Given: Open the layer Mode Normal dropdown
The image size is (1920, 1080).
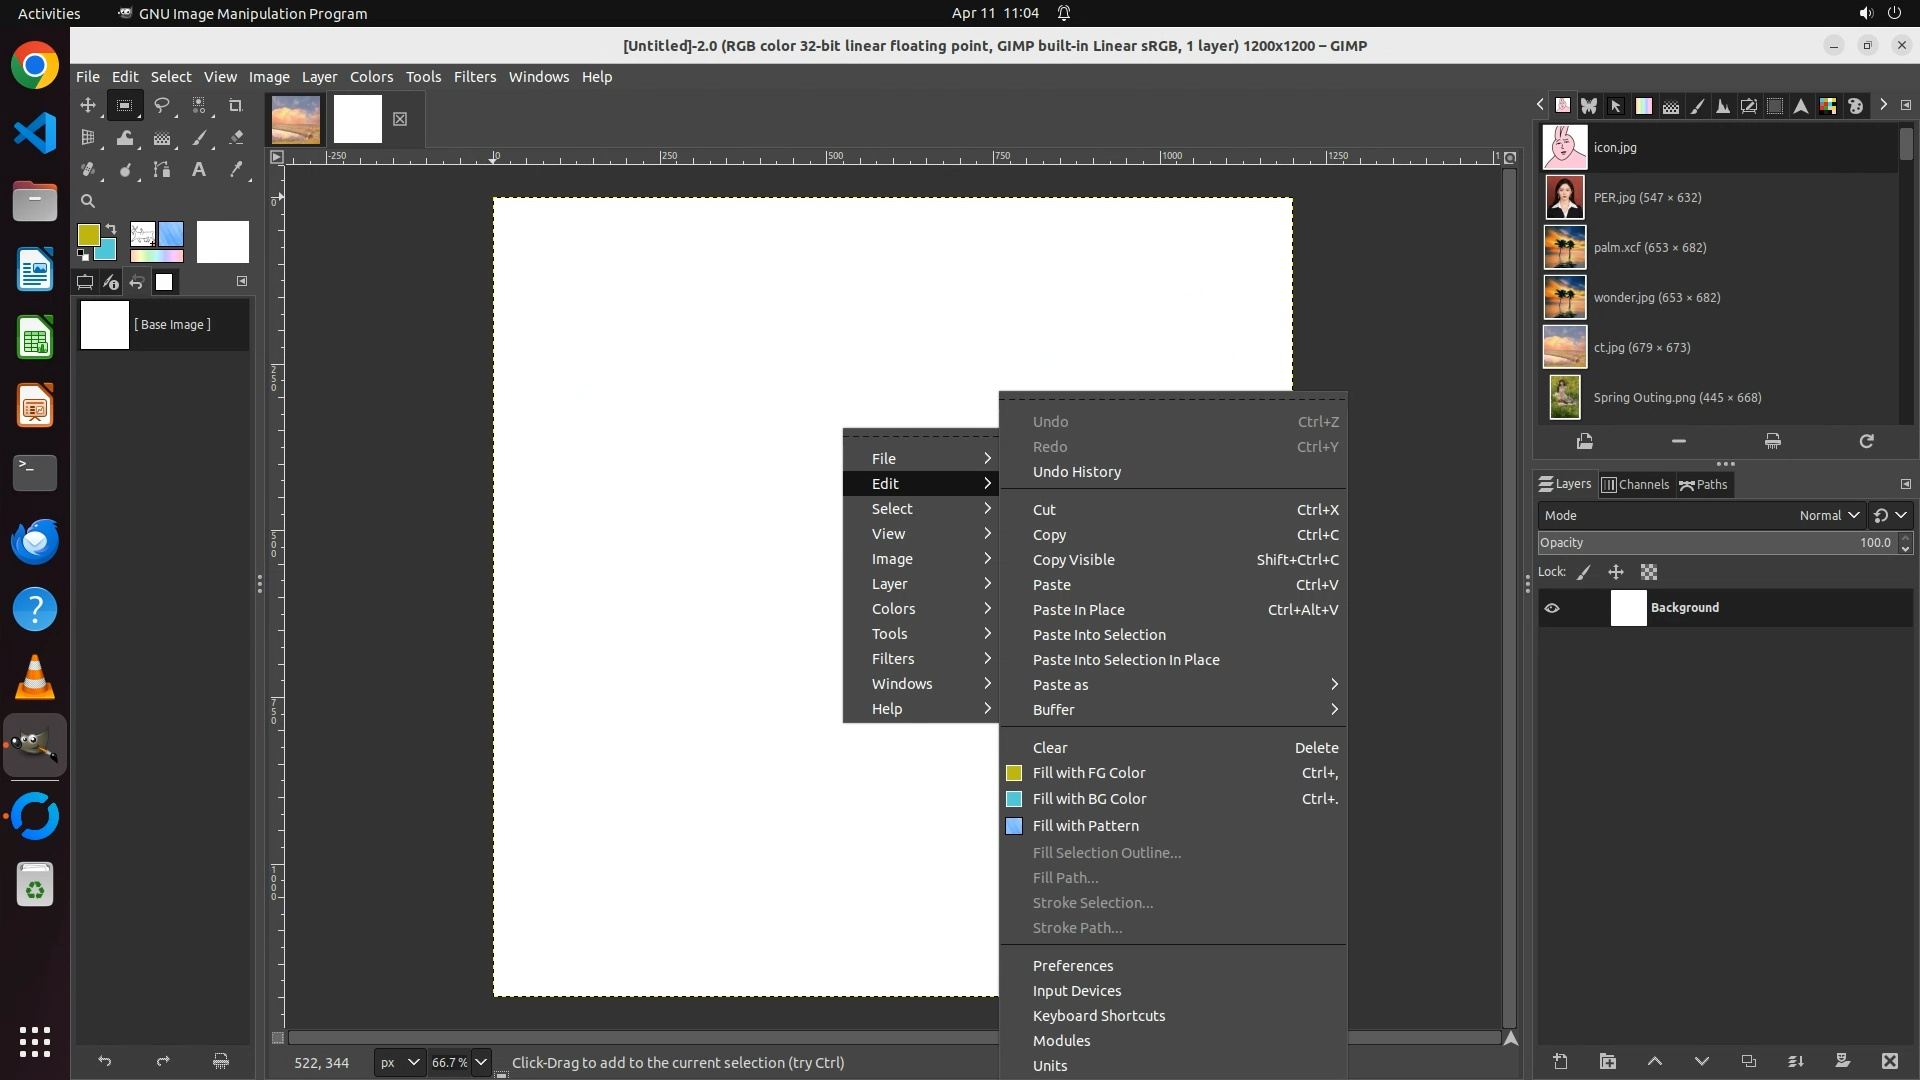Looking at the screenshot, I should tap(1829, 515).
